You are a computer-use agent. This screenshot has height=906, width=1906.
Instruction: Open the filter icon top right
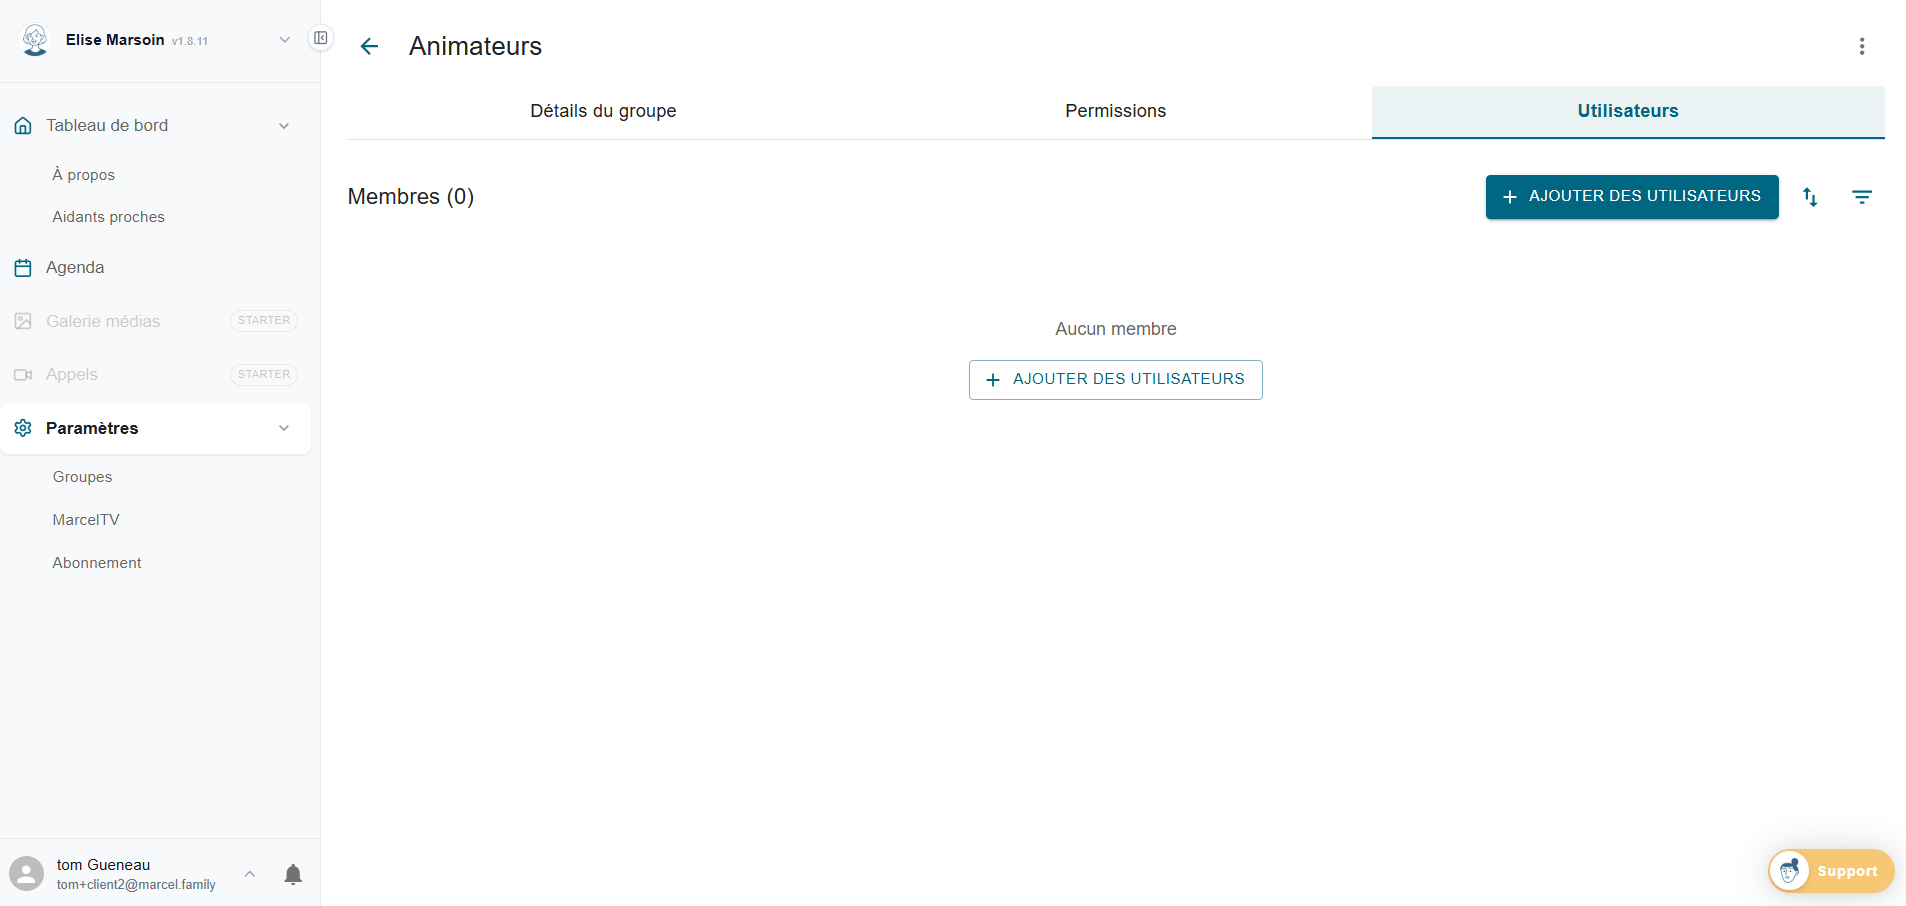[x=1862, y=197]
